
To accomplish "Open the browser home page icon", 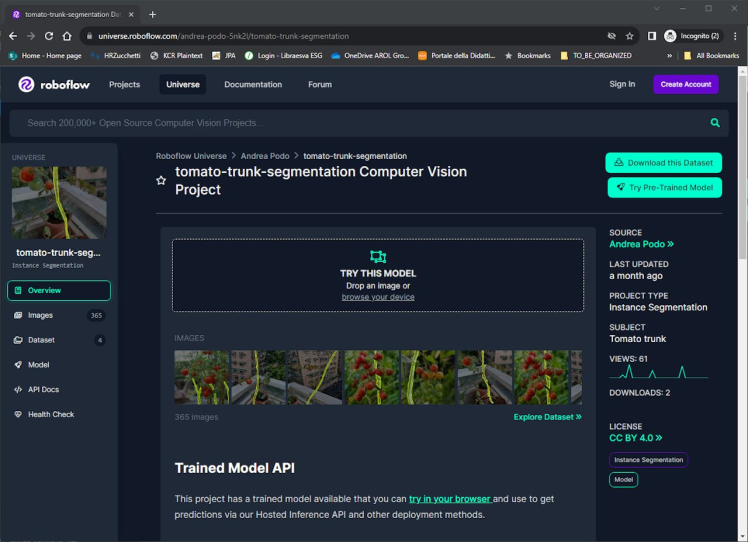I will click(67, 35).
